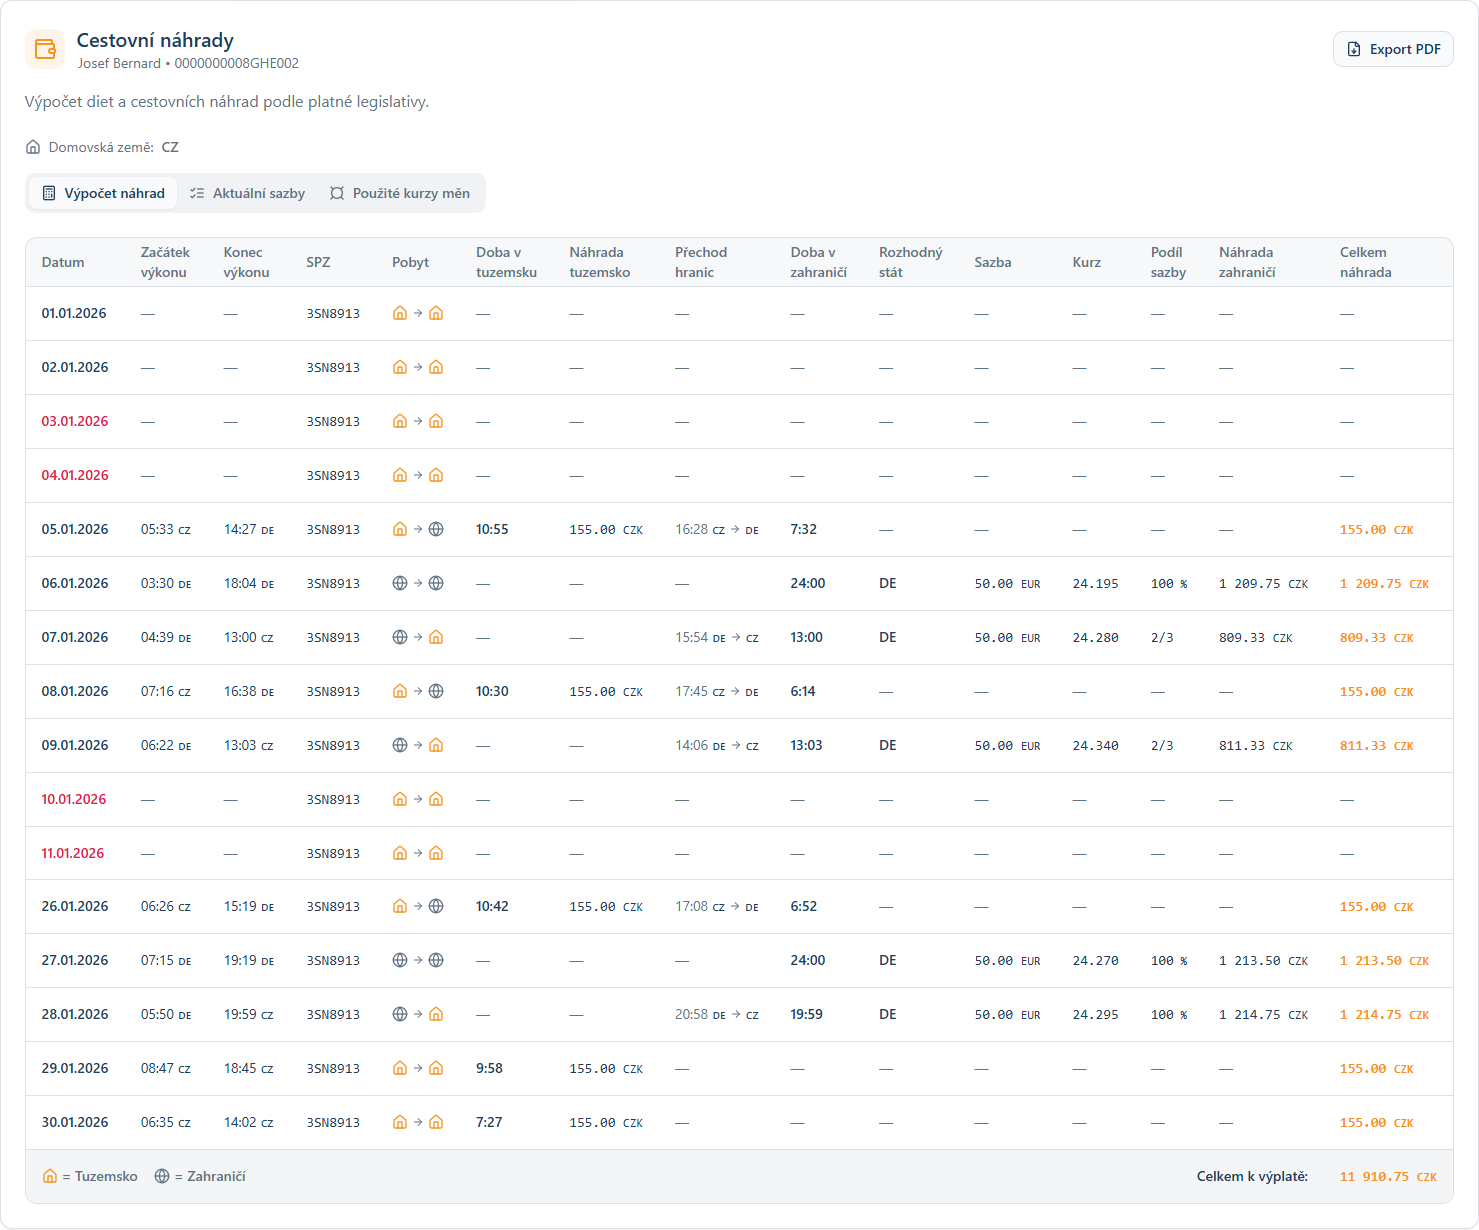Image resolution: width=1479 pixels, height=1230 pixels.
Task: Click the orange wallet icon beside Cestovní náhrady
Action: 44,49
